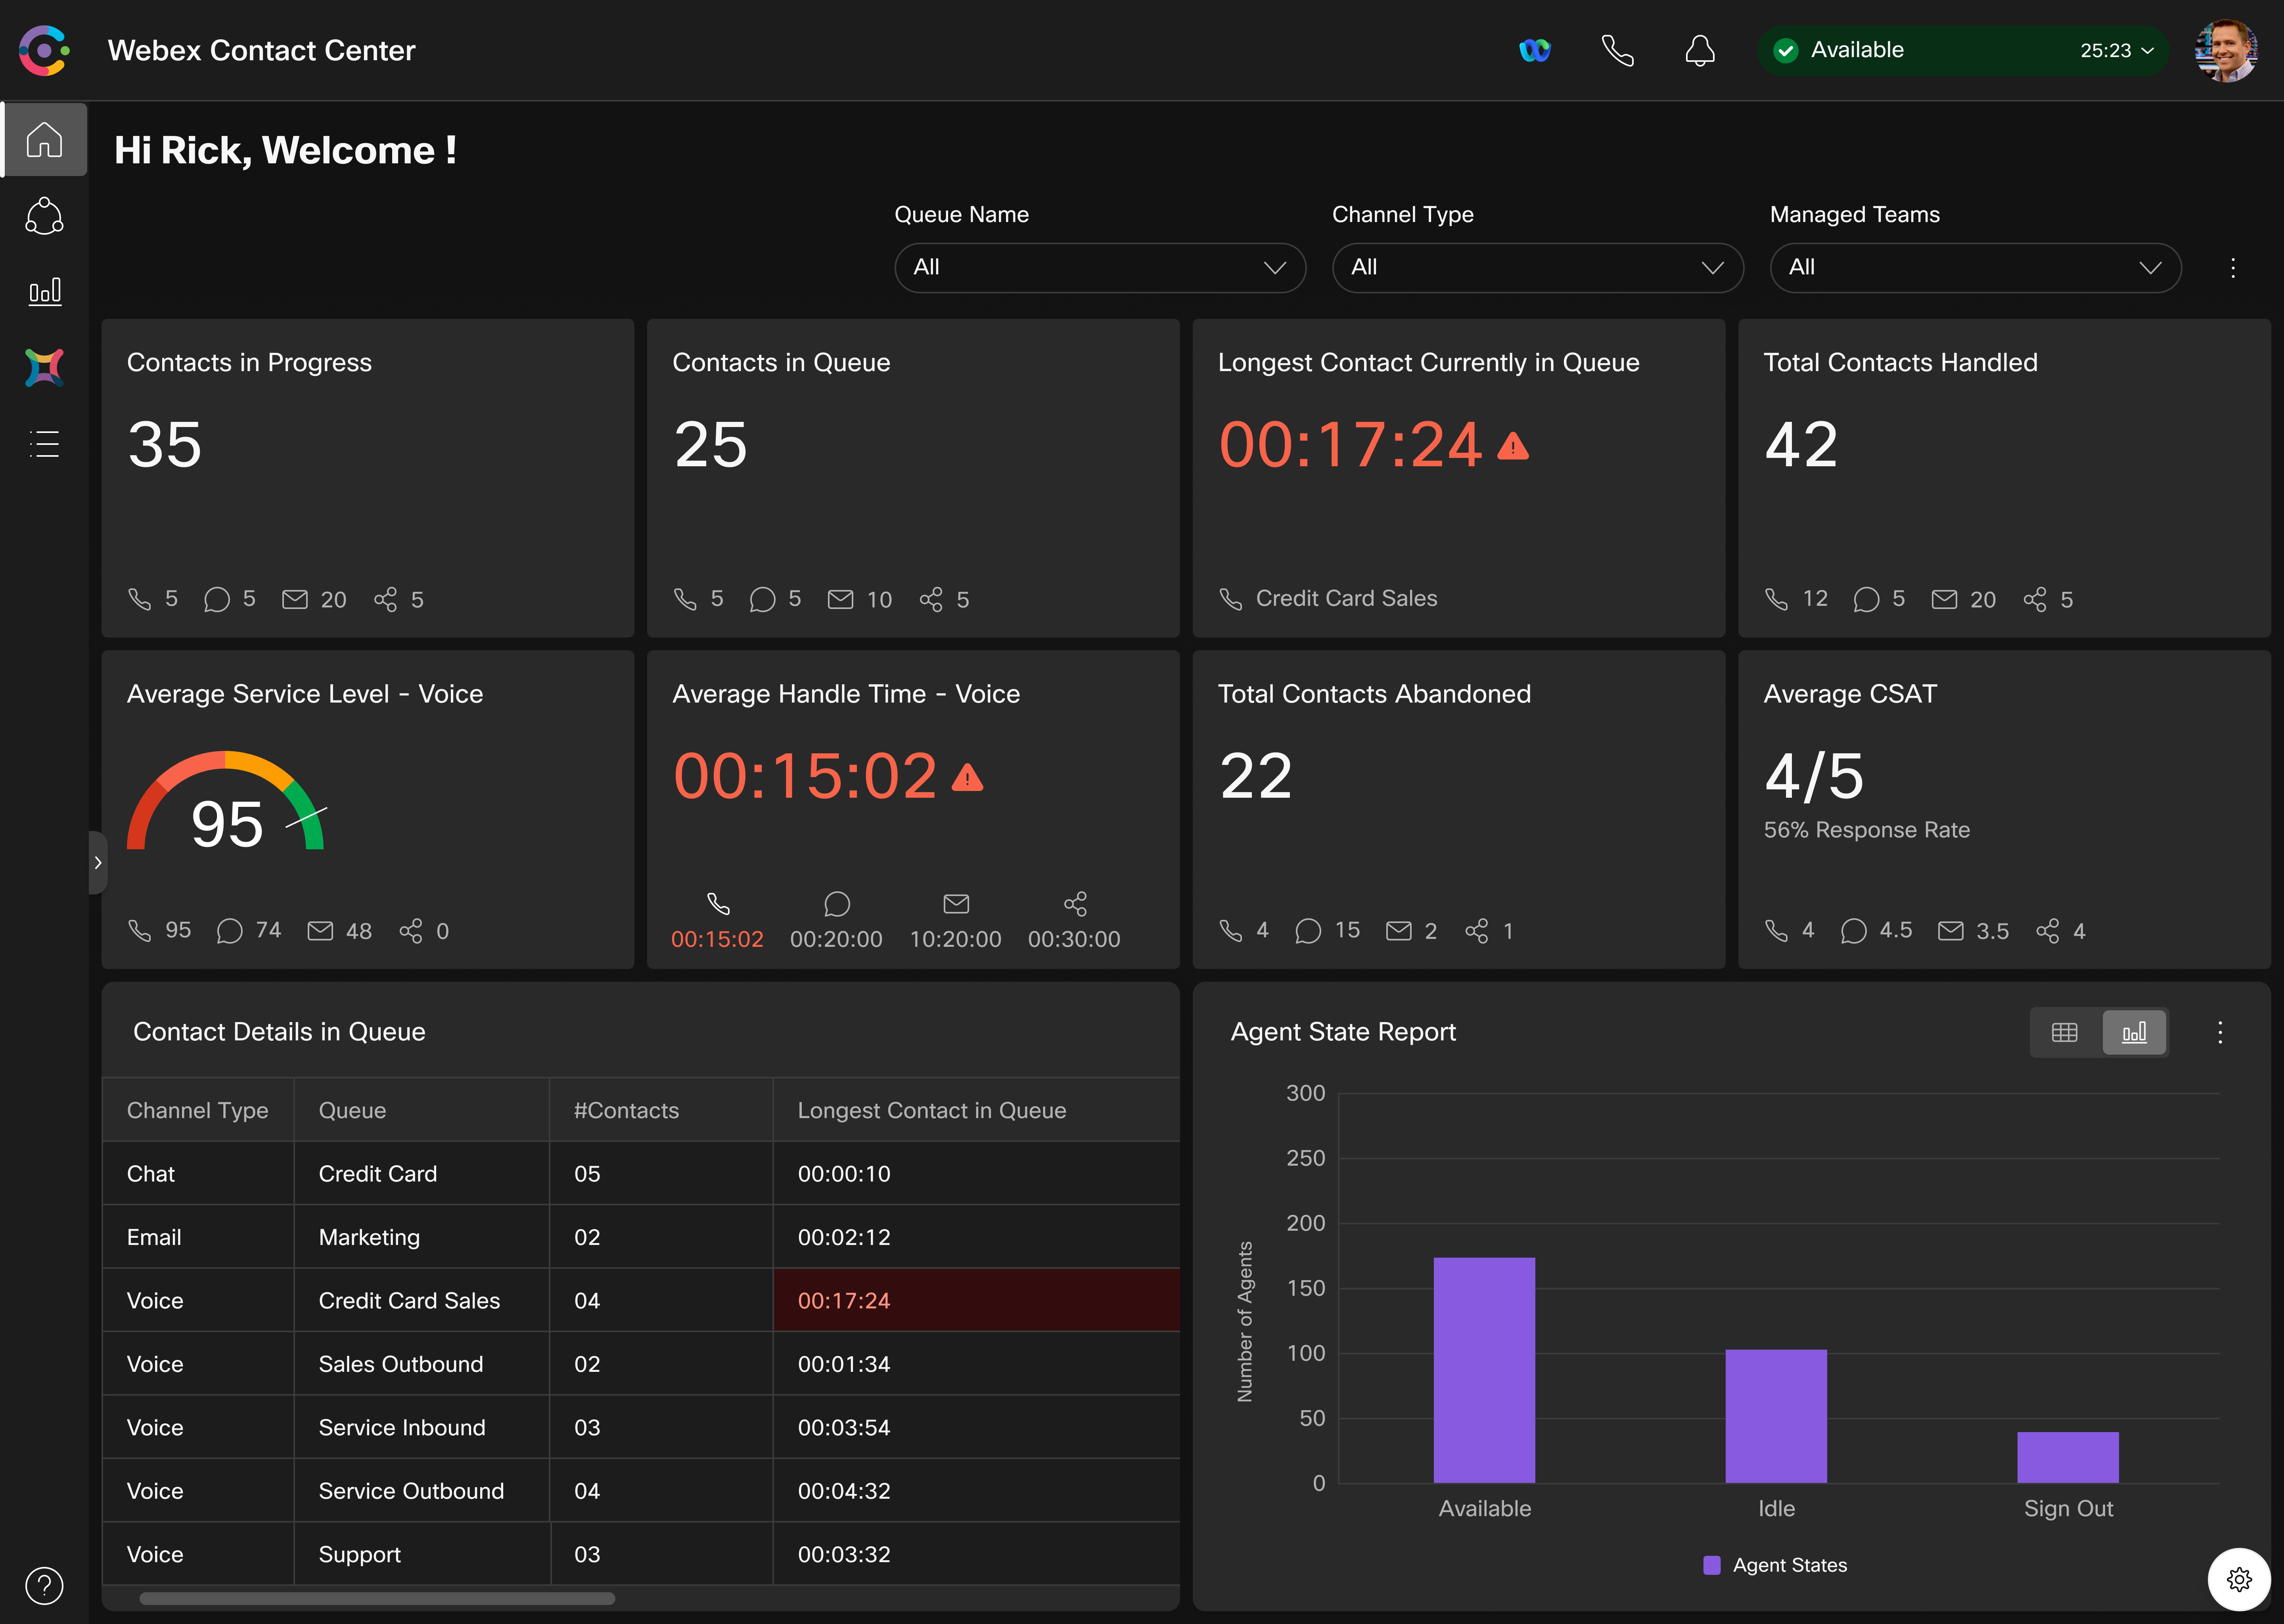Click the Idle bar in chart
This screenshot has height=1624, width=2284.
tap(1776, 1415)
